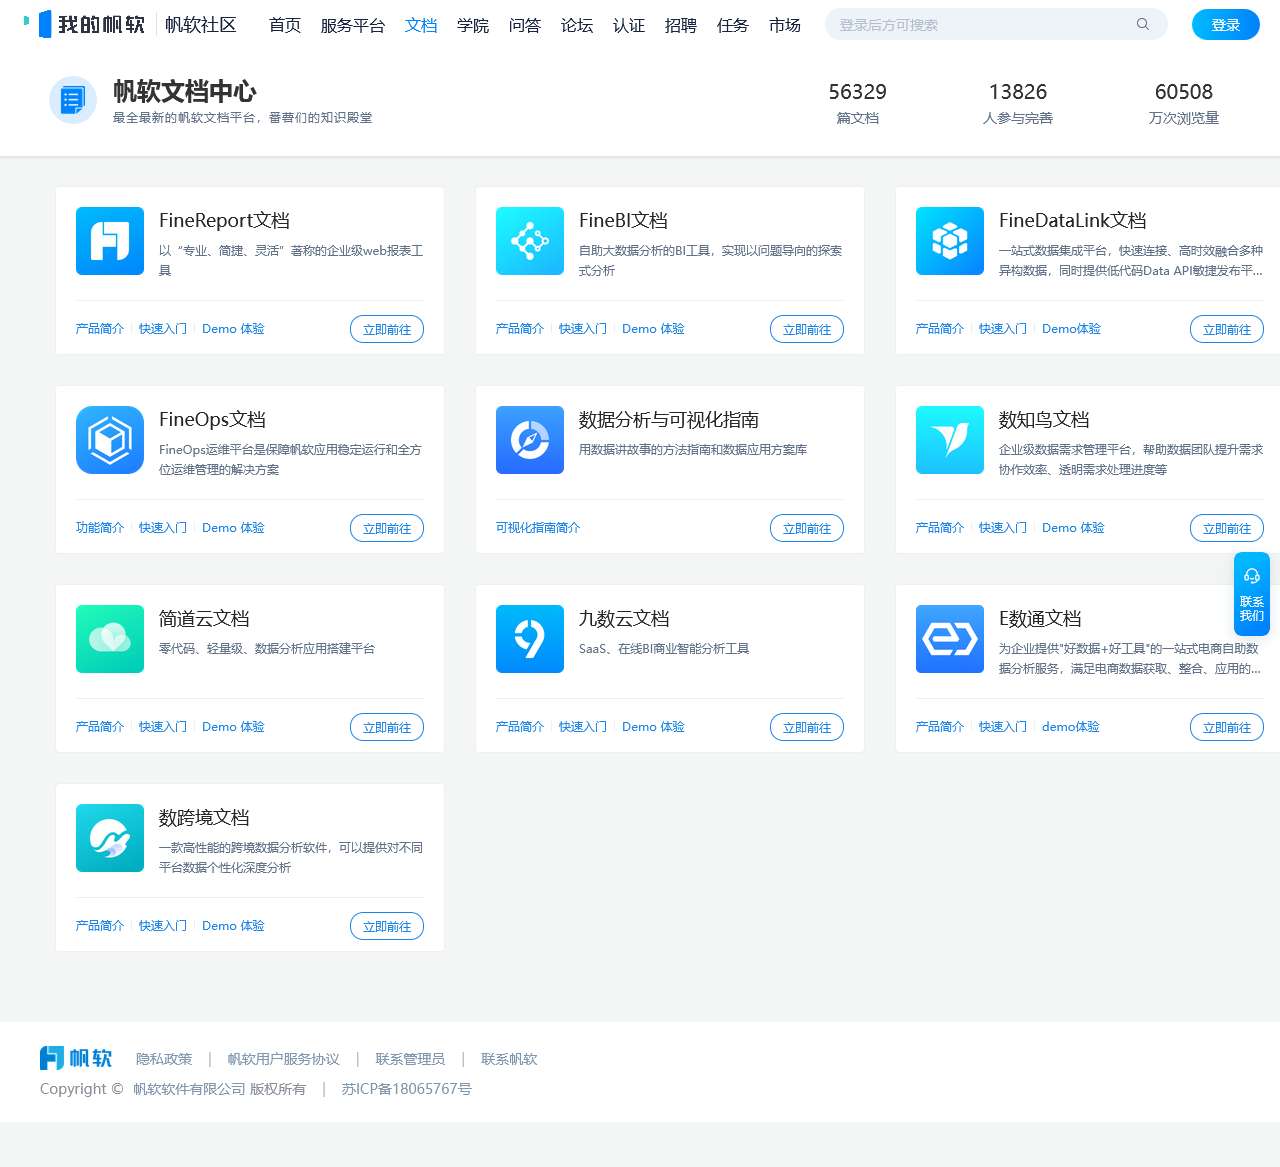The height and width of the screenshot is (1167, 1280).
Task: Click the FineDataLink文档 card title
Action: tap(1072, 221)
